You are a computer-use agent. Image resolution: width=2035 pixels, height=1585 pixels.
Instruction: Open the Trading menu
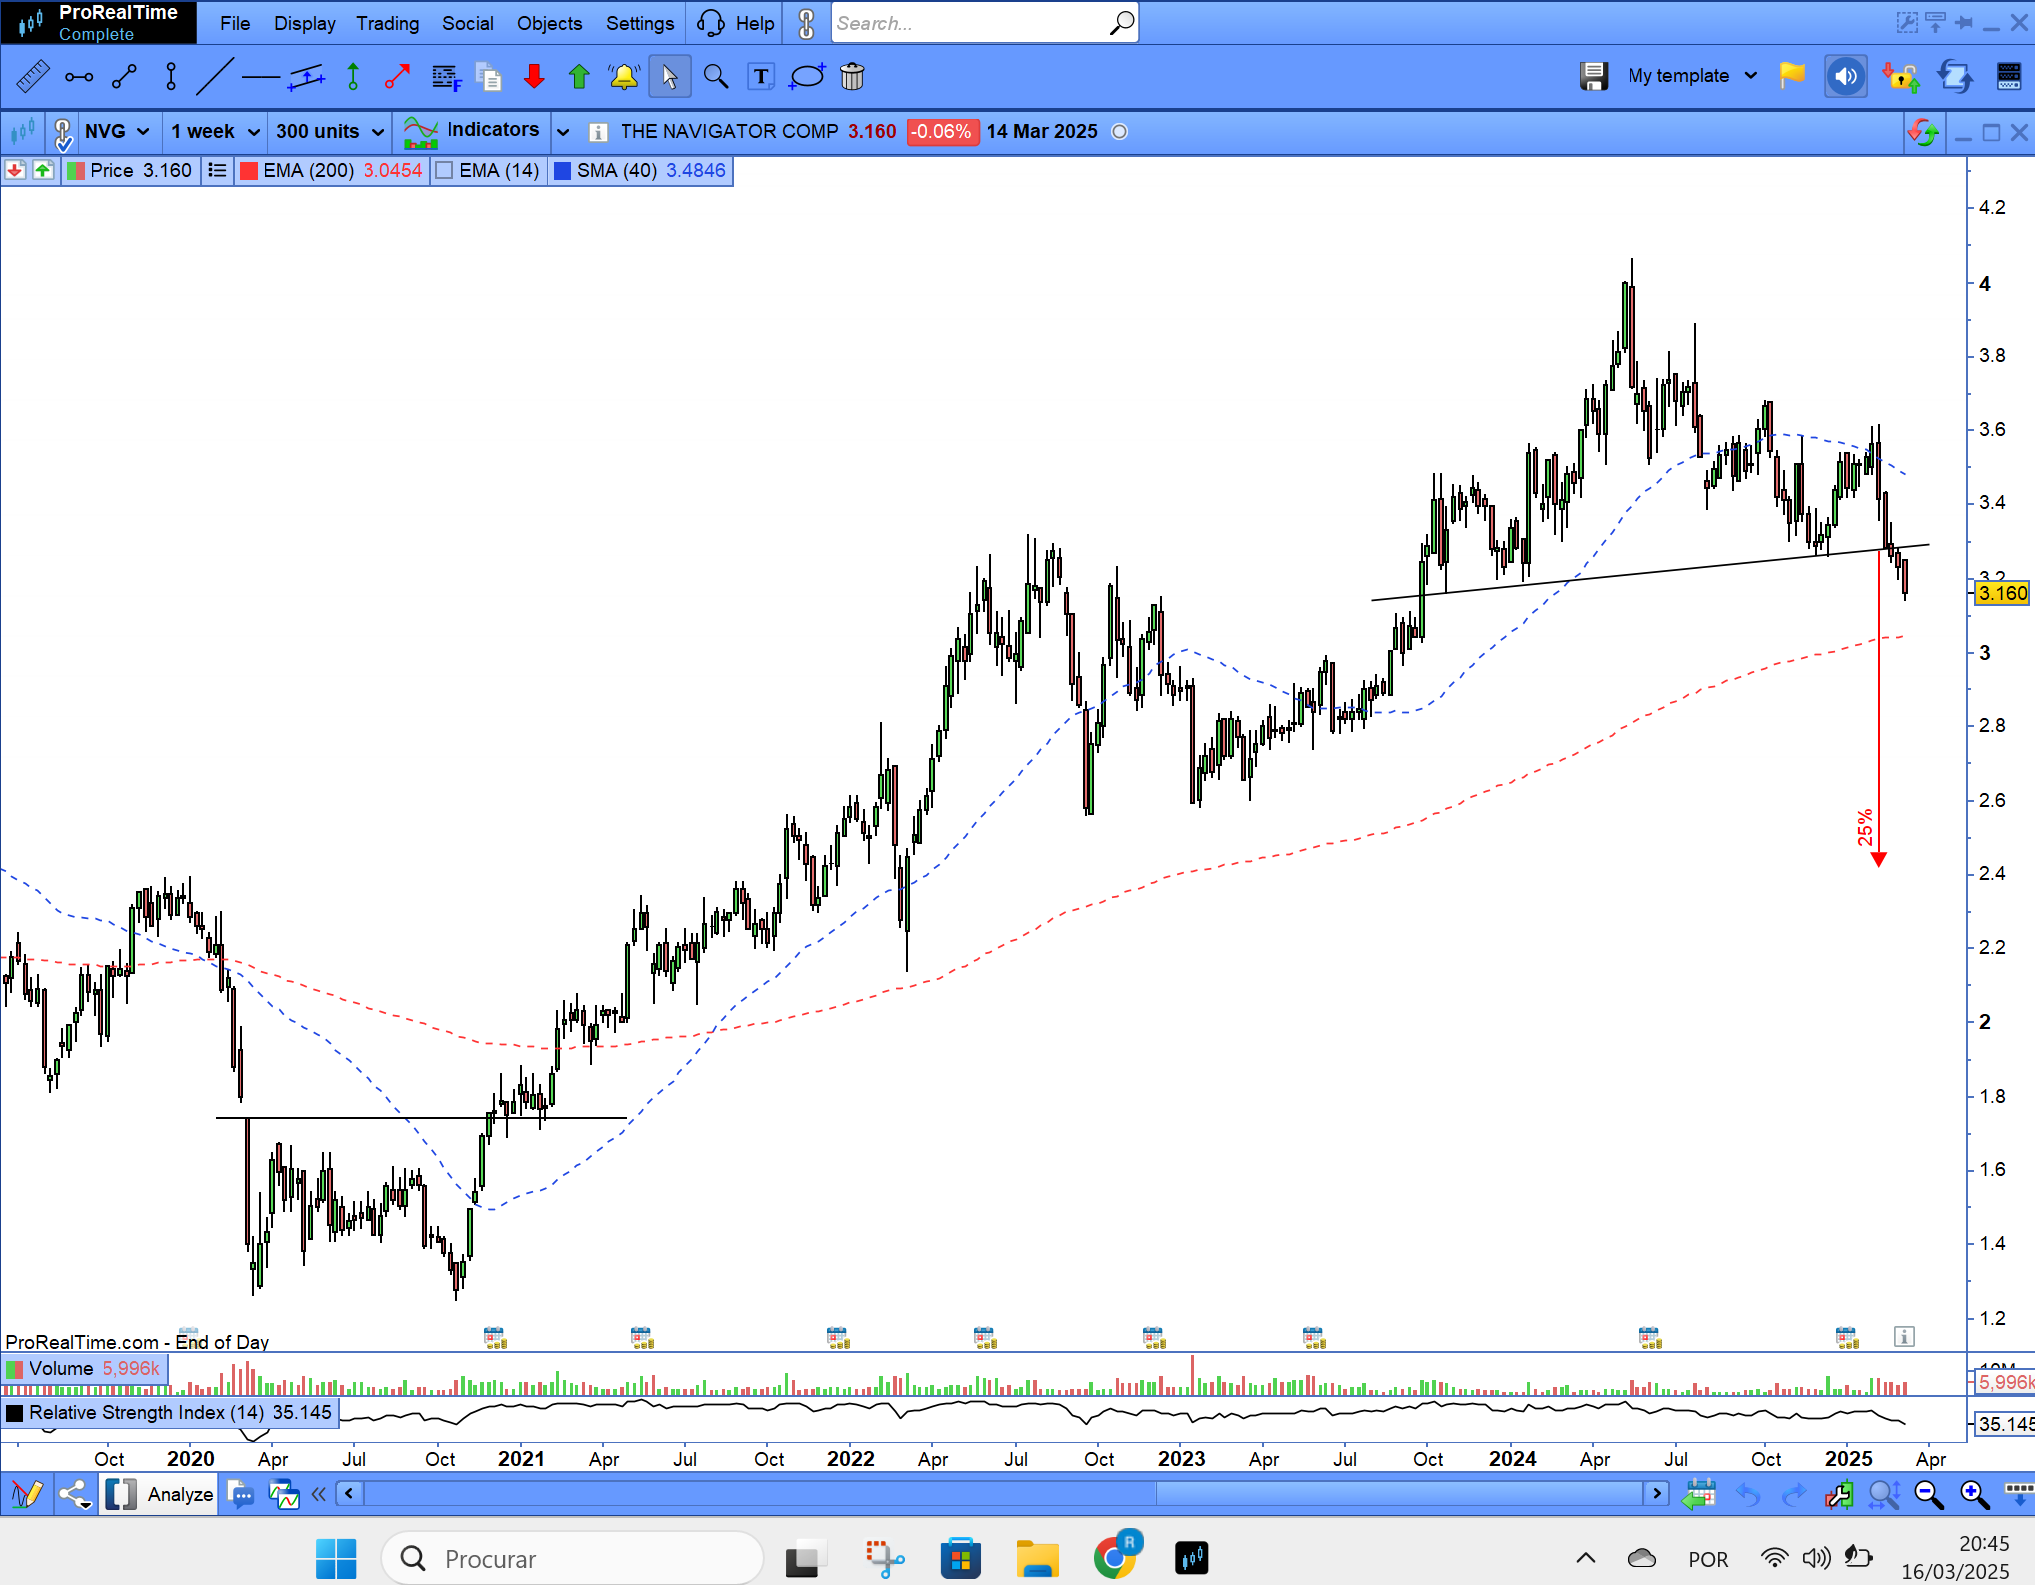coord(387,23)
